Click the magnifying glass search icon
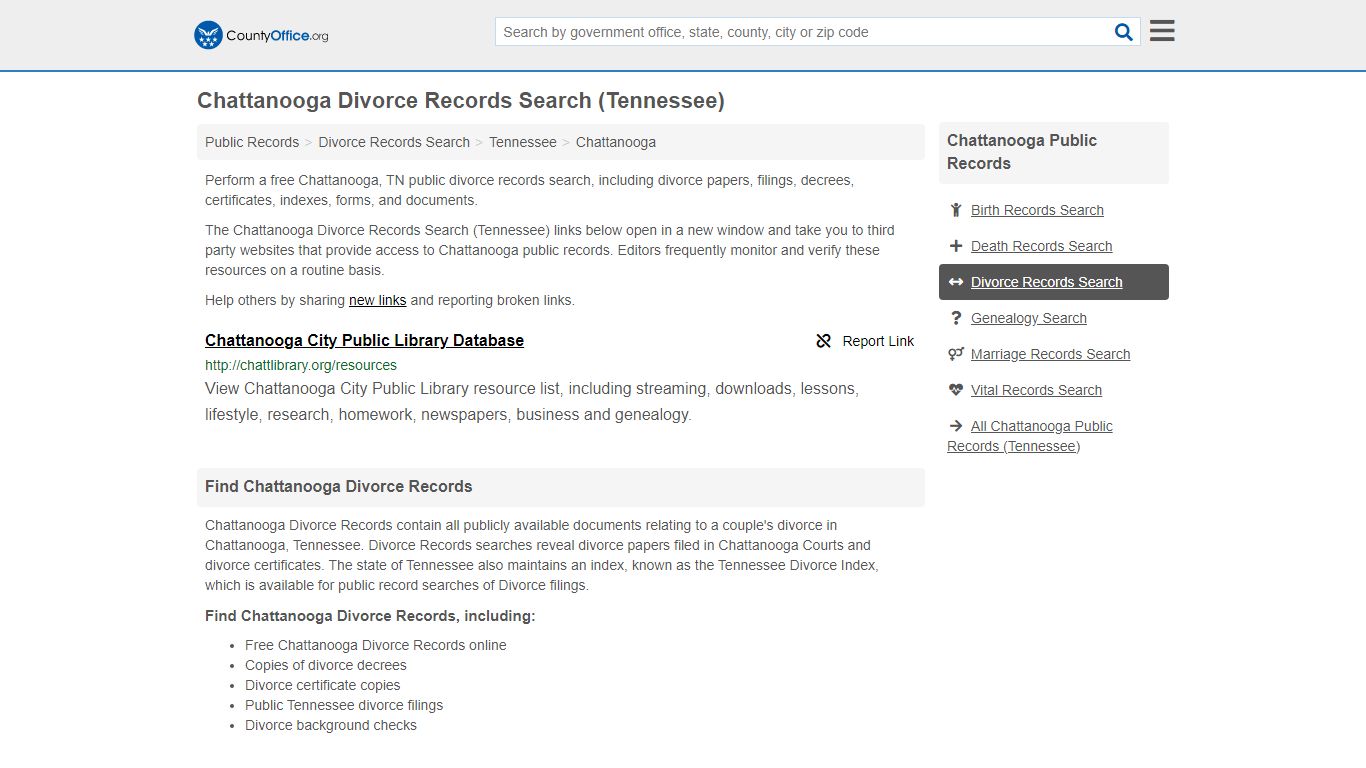Viewport: 1366px width, 768px height. pos(1124,32)
